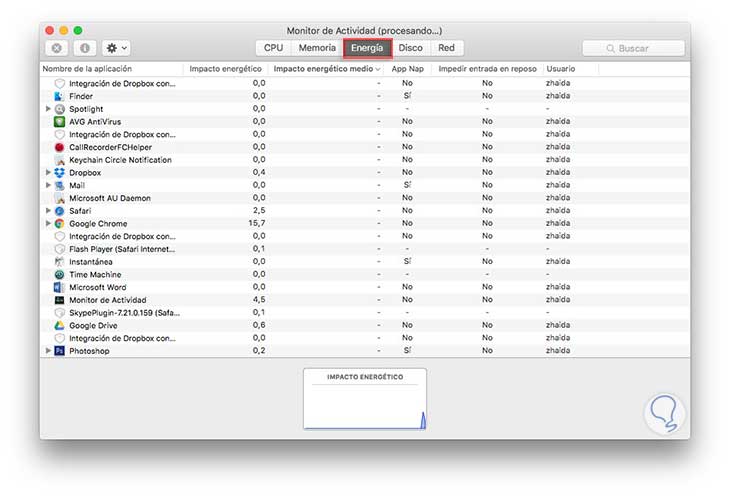Click the Monitor de Actividad icon
Screen dimensions: 730x496
point(59,300)
